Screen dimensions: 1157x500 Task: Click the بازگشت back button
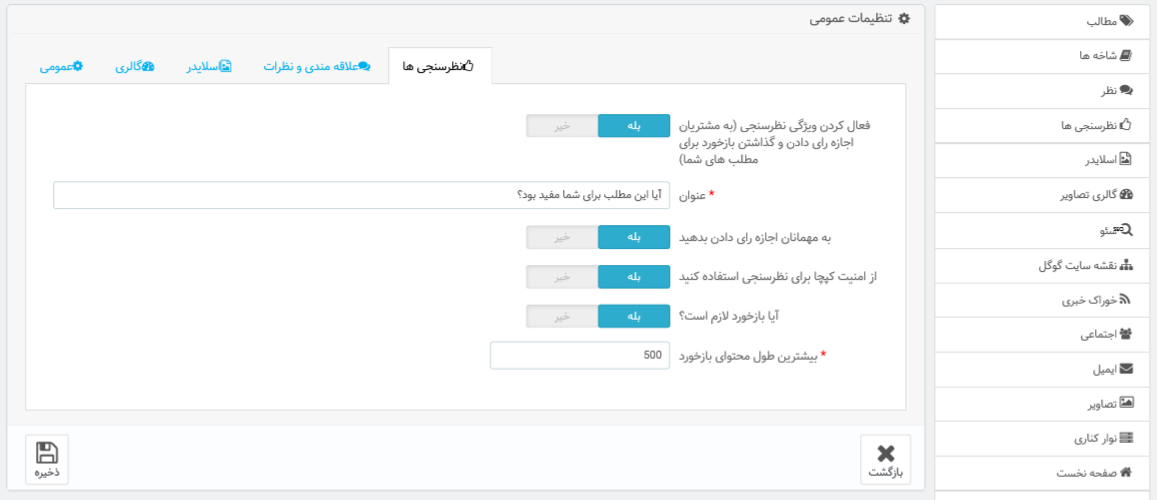click(885, 459)
